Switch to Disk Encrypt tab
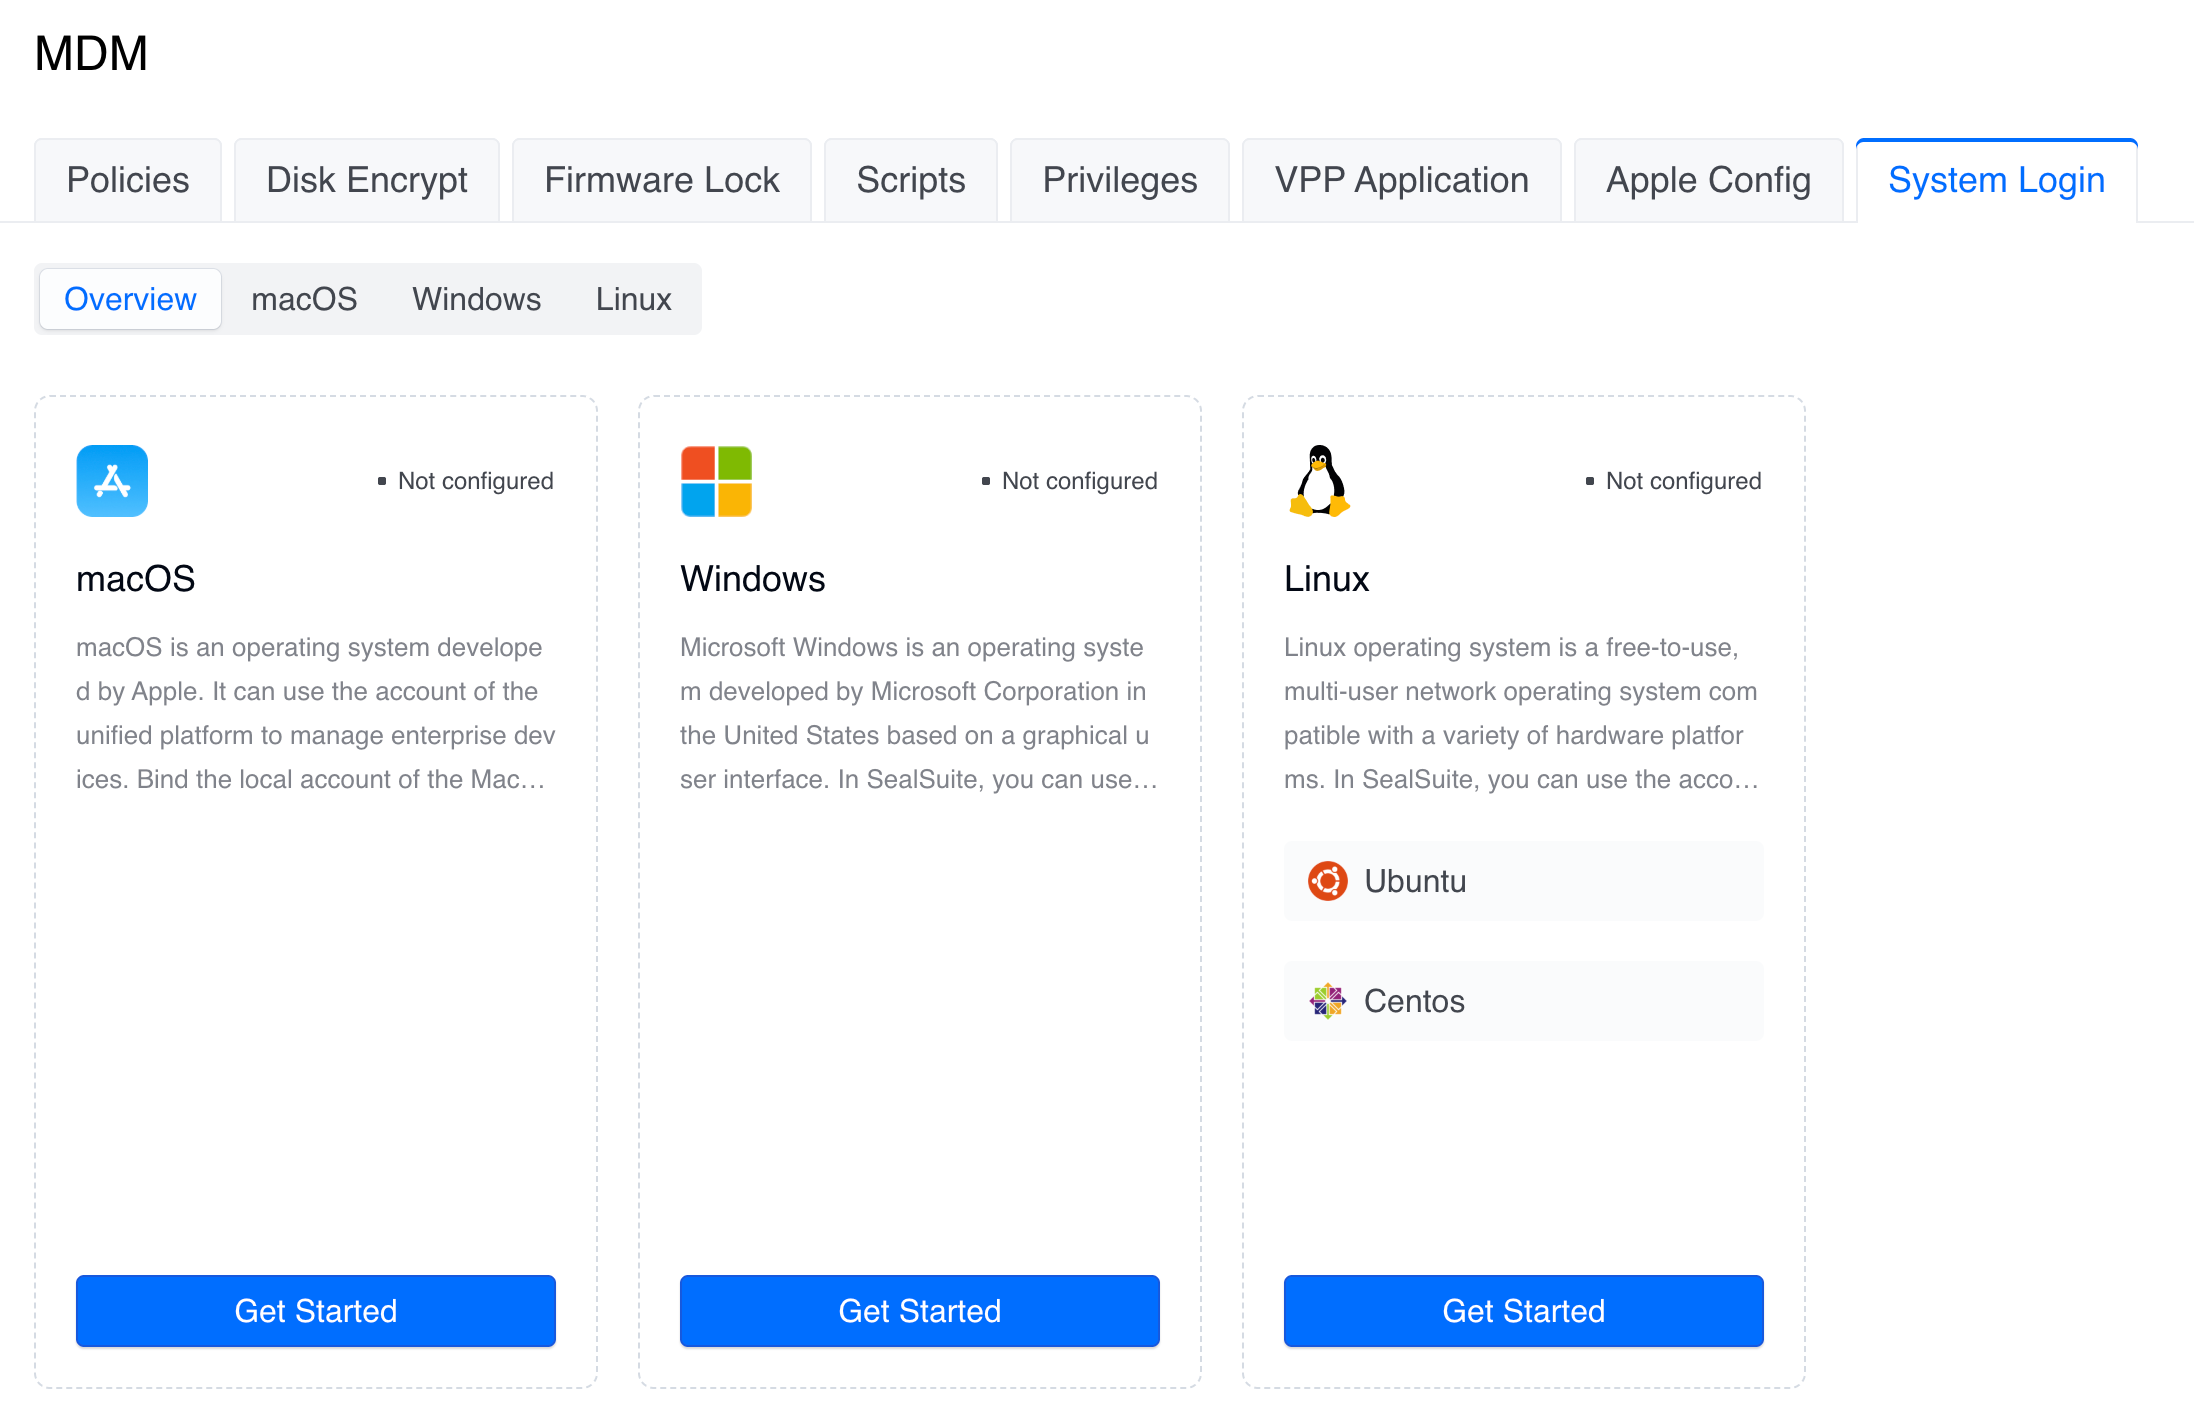The height and width of the screenshot is (1420, 2194). click(366, 181)
